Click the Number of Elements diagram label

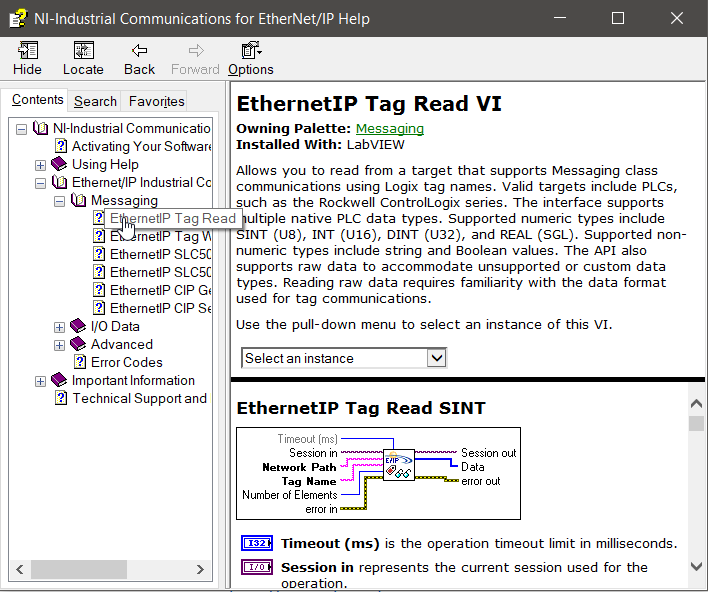(289, 495)
